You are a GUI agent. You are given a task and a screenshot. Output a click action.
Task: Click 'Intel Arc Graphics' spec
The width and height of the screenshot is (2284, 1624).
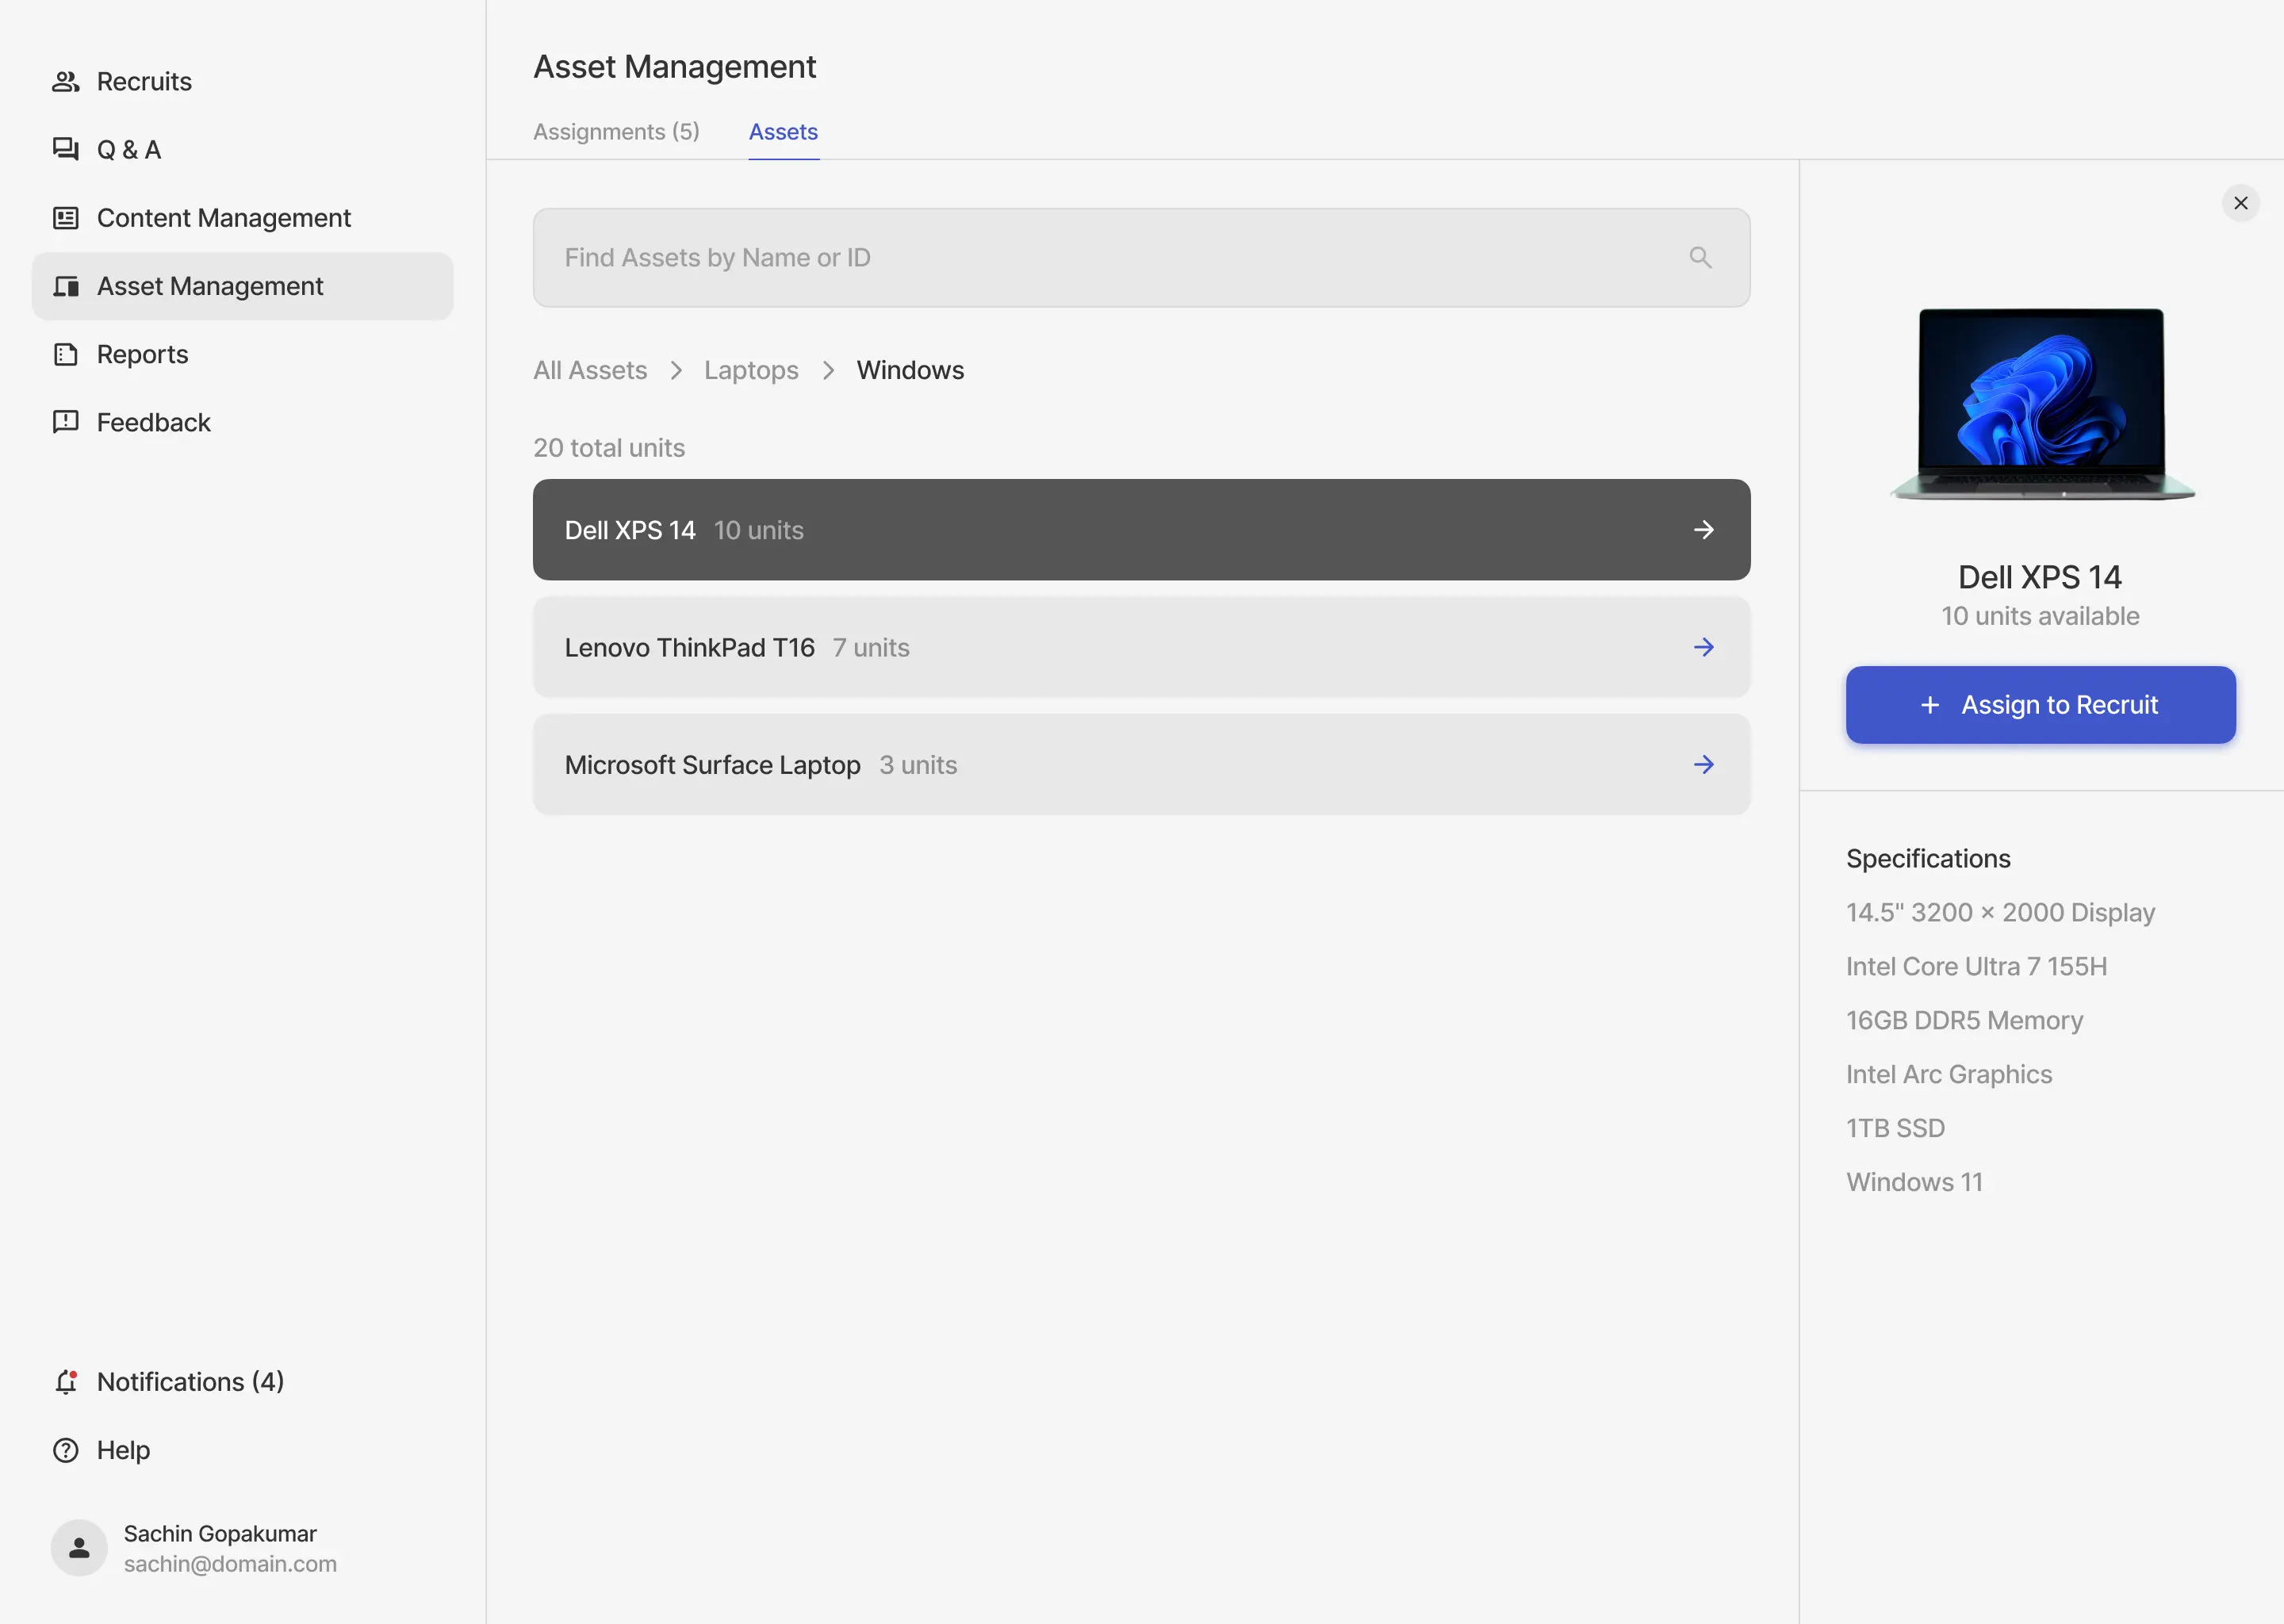pos(1949,1075)
